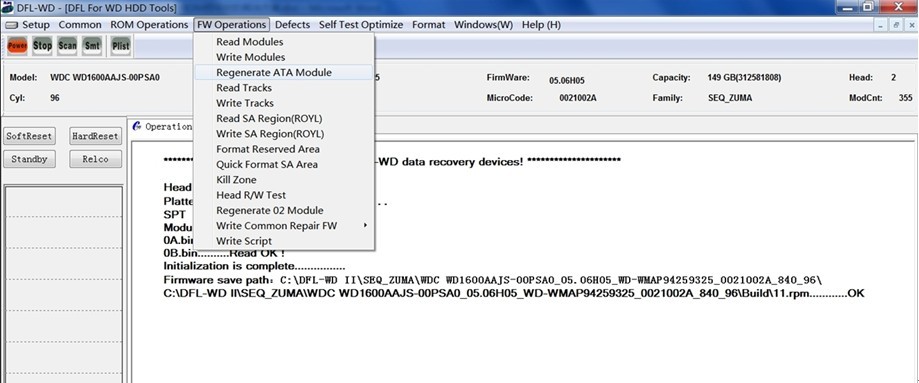The width and height of the screenshot is (919, 383).
Task: Close the FW Operations menu header
Action: pos(231,25)
